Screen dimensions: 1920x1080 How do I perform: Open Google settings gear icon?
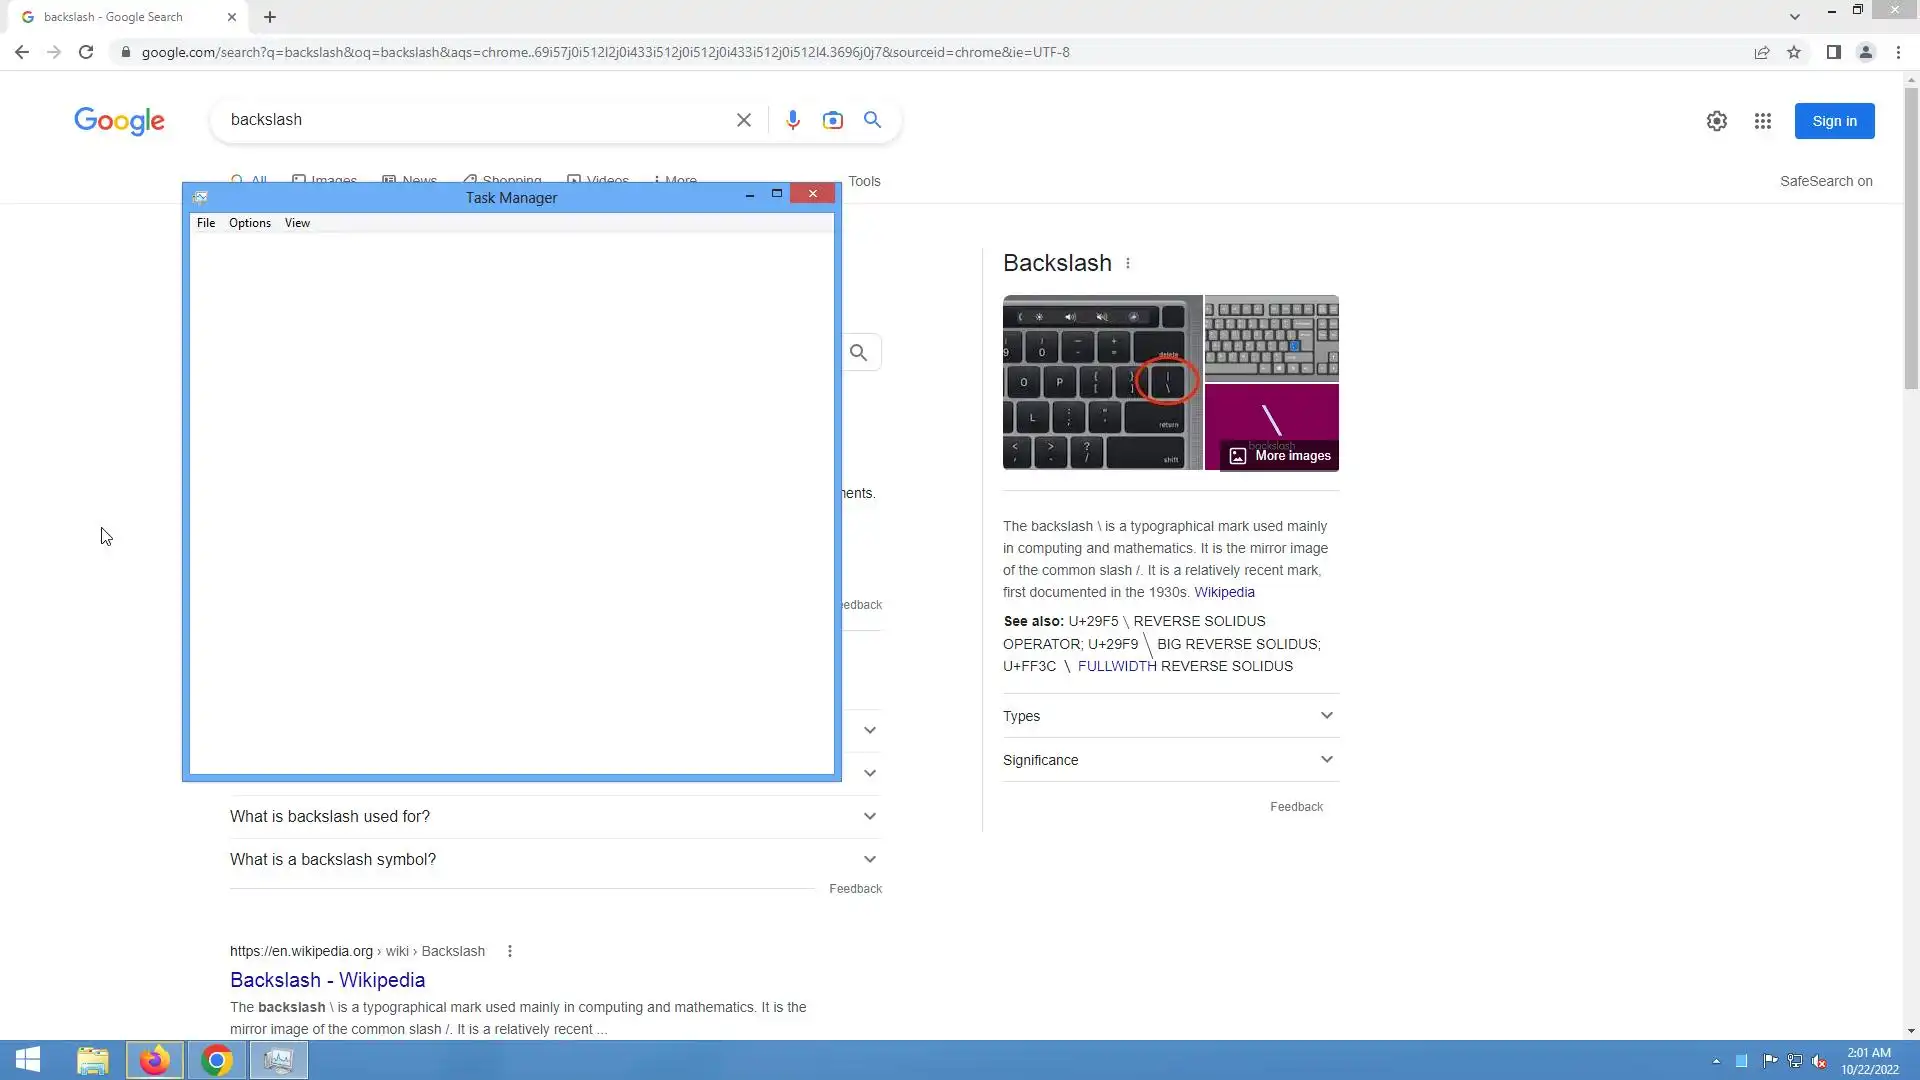coord(1716,121)
